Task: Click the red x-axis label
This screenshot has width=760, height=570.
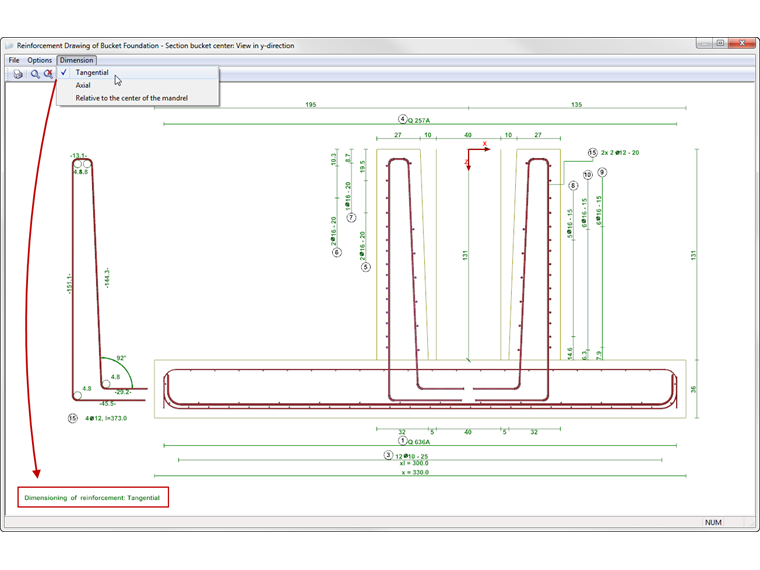Action: click(484, 144)
